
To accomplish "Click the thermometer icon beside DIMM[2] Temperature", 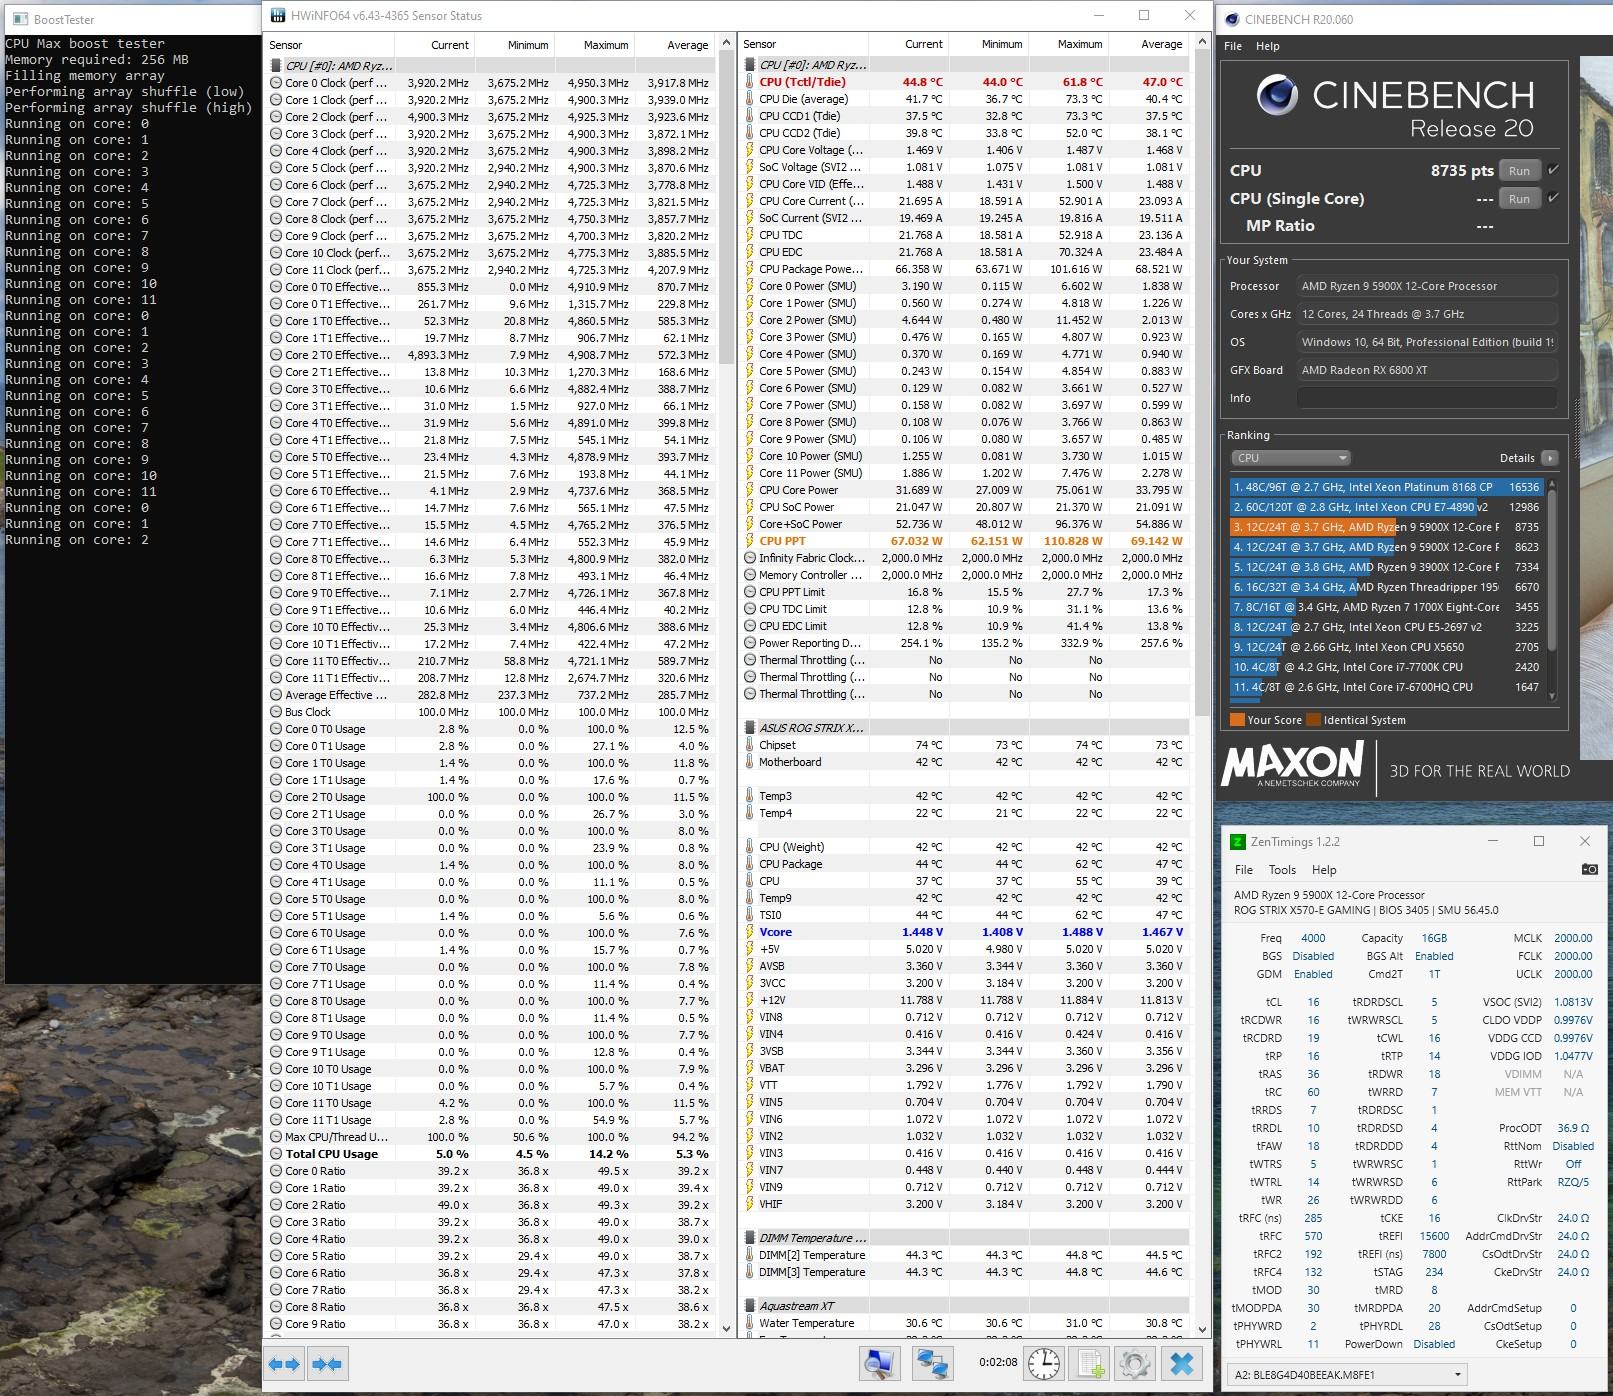I will (749, 1255).
